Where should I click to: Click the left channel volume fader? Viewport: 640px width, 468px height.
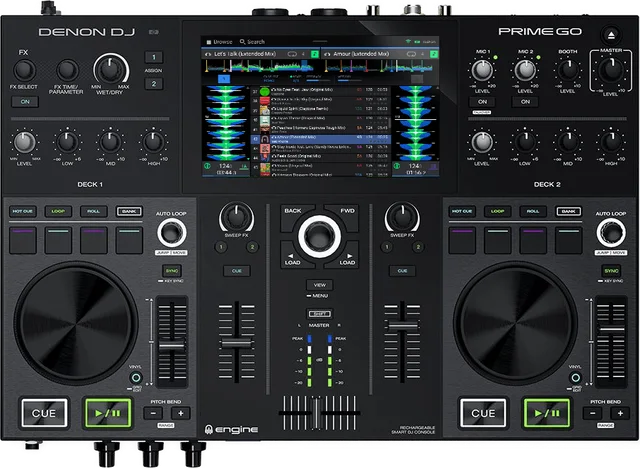tap(237, 342)
